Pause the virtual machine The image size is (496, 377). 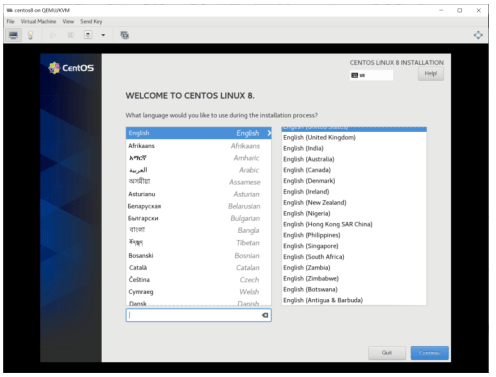click(x=71, y=35)
